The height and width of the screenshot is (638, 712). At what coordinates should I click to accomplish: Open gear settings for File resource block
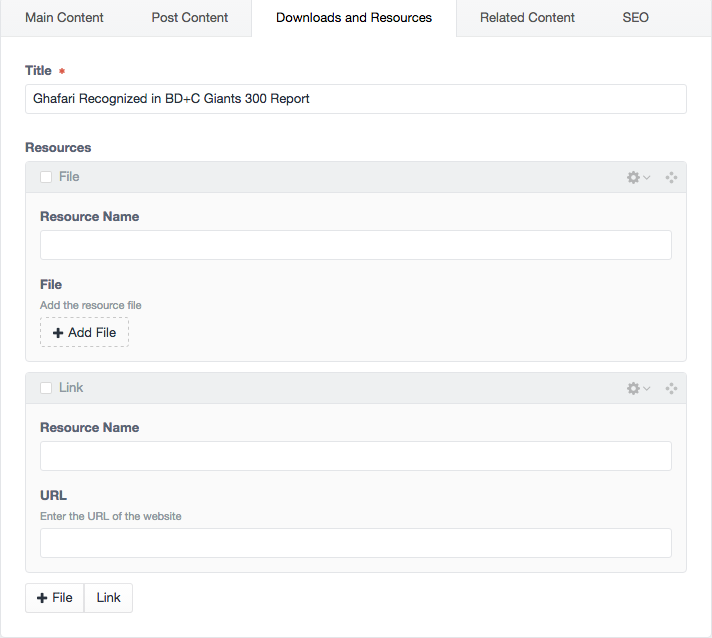633,177
